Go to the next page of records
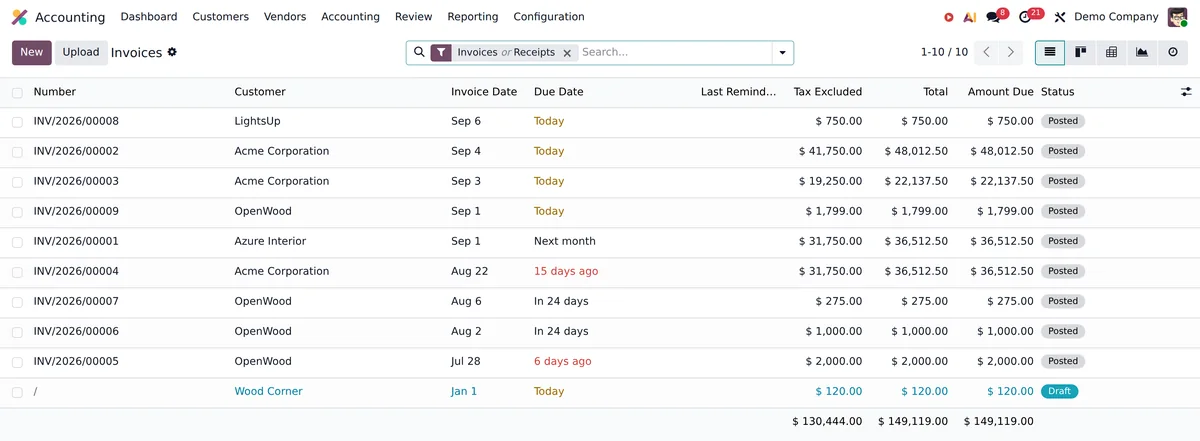This screenshot has height=441, width=1200. (x=1011, y=52)
